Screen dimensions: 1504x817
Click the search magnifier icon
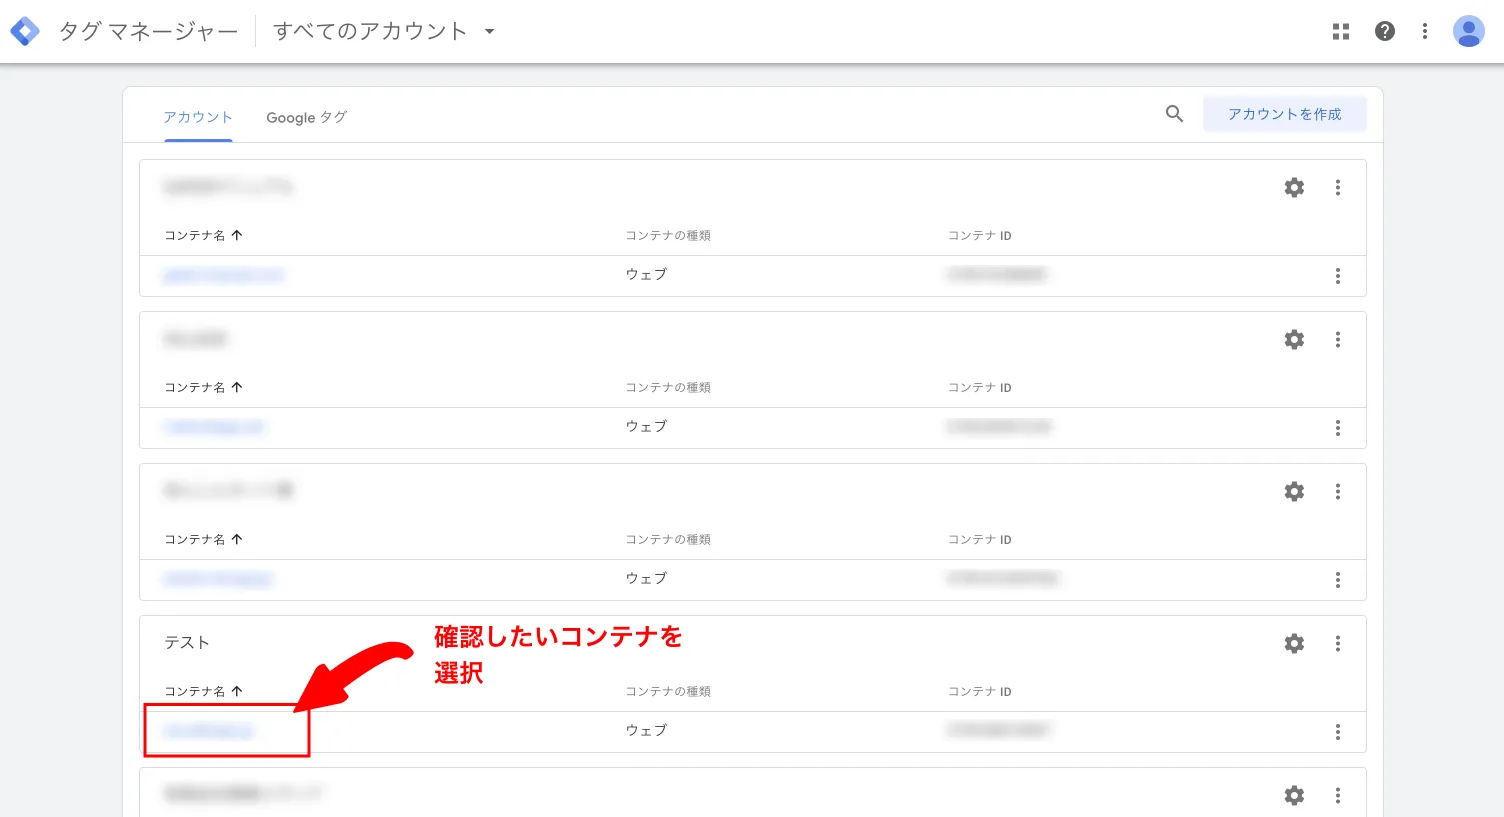click(1174, 114)
